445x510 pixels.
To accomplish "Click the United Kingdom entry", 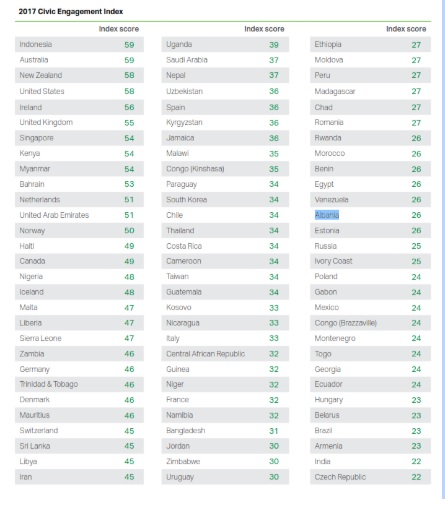I will pyautogui.click(x=46, y=122).
